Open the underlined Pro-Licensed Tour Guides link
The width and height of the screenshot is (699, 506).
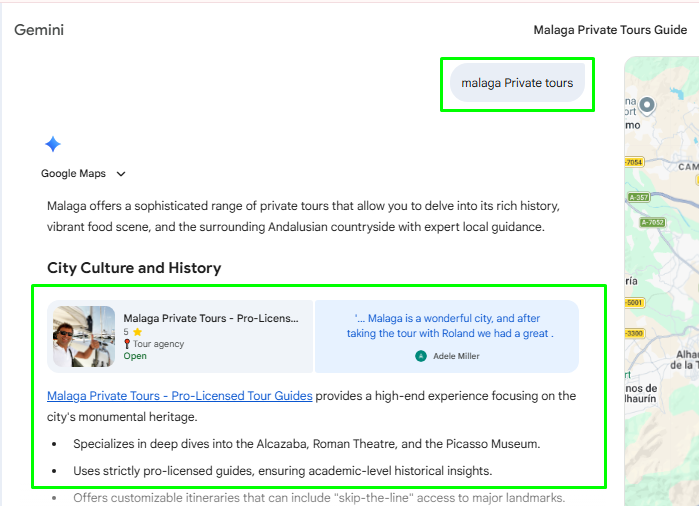click(x=180, y=396)
